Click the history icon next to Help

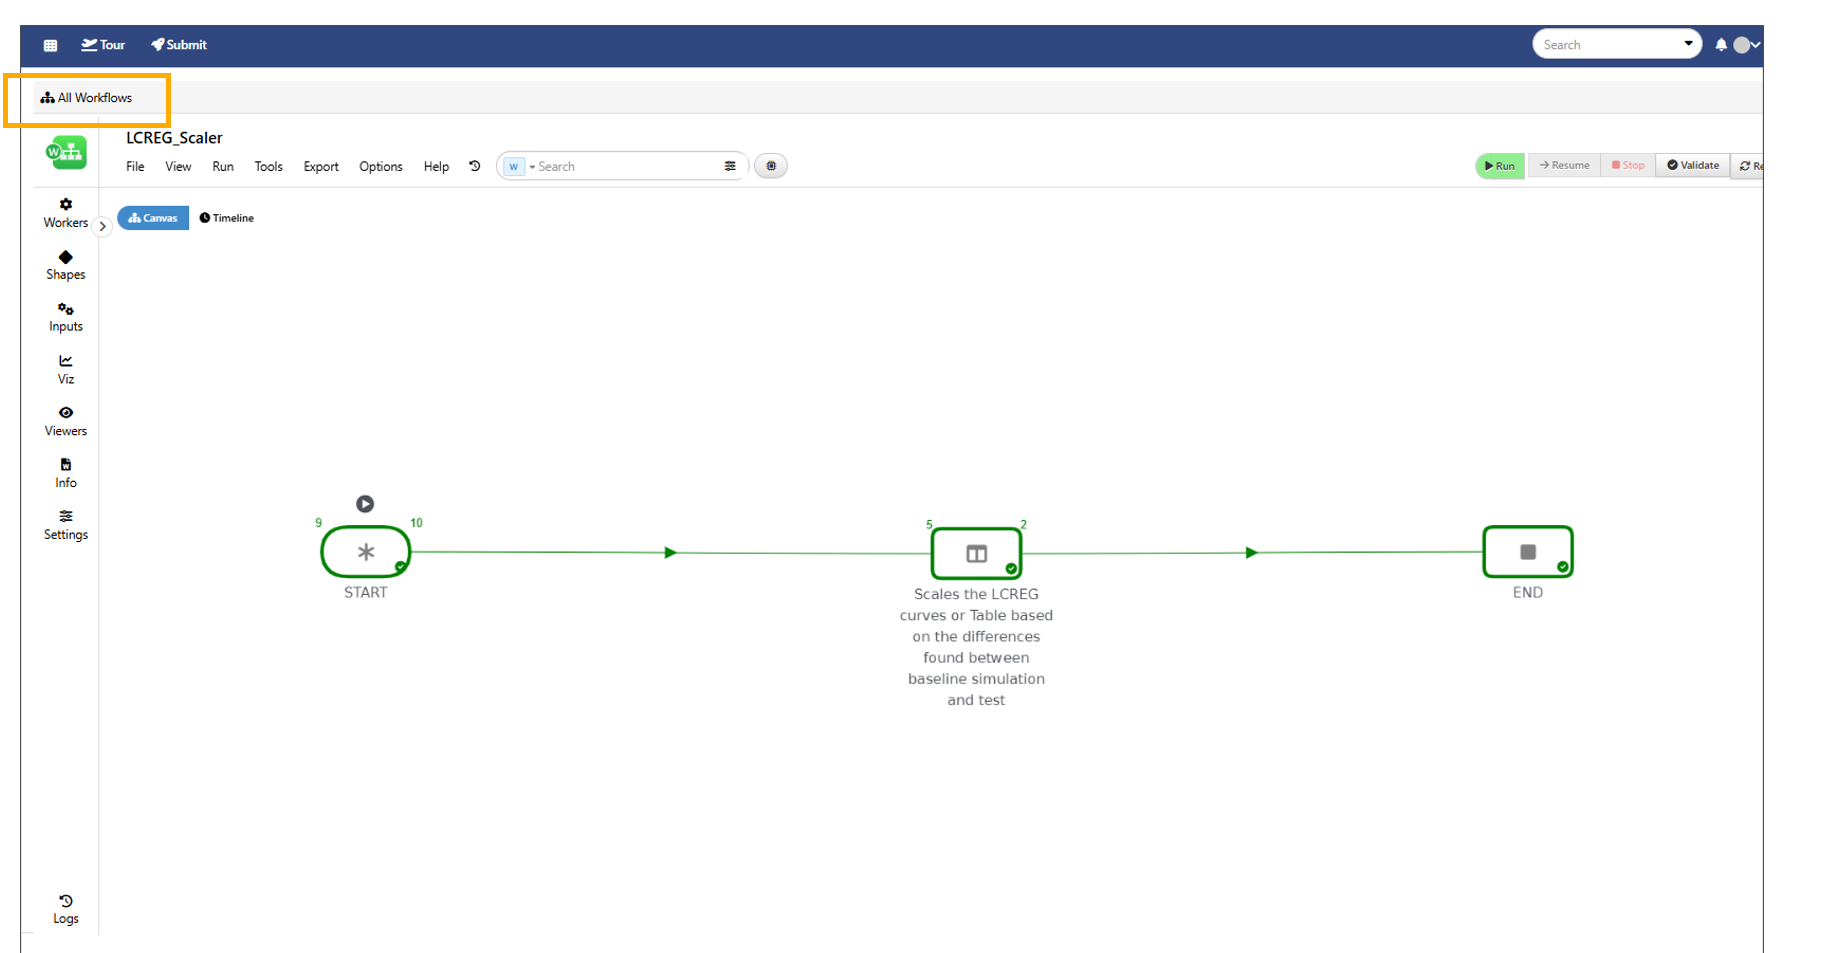pos(475,166)
